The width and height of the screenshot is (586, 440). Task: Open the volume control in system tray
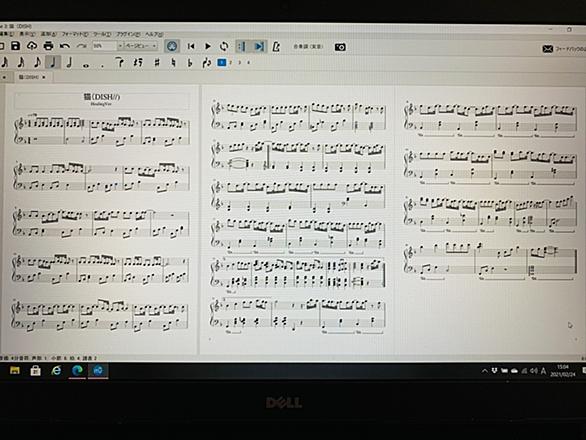coord(534,371)
